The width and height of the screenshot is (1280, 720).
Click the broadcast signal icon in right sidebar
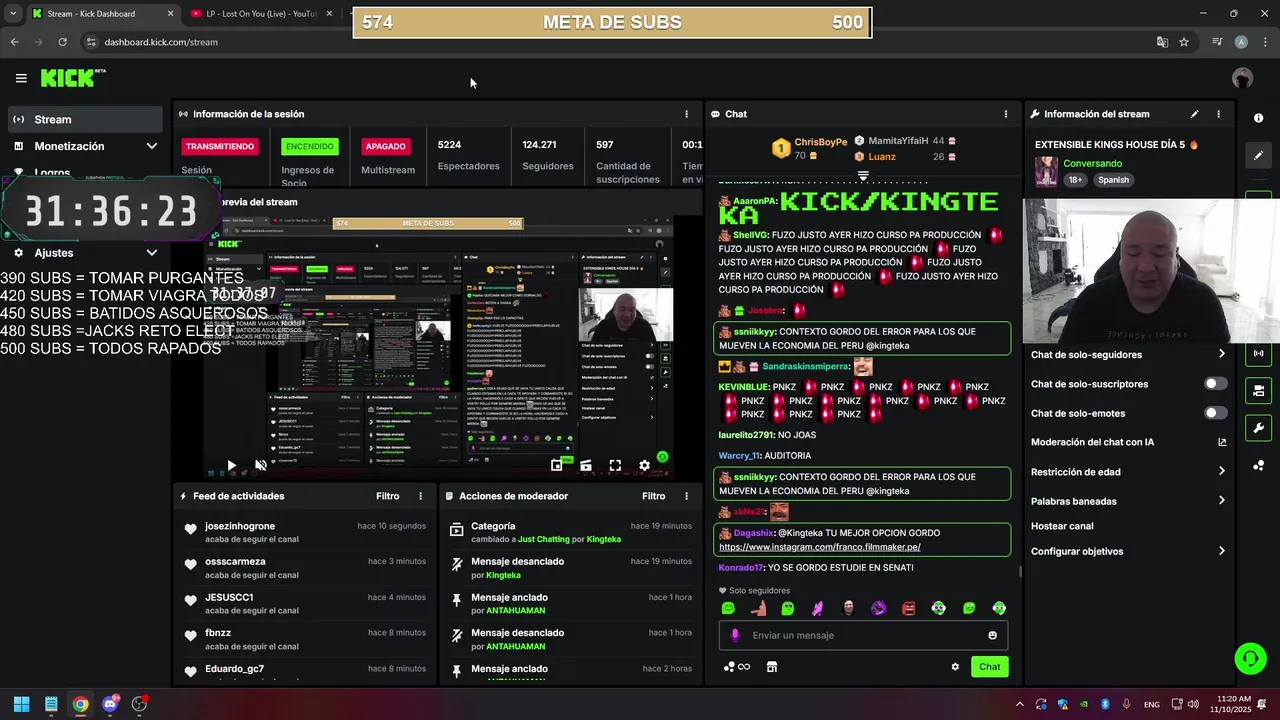click(x=1258, y=353)
